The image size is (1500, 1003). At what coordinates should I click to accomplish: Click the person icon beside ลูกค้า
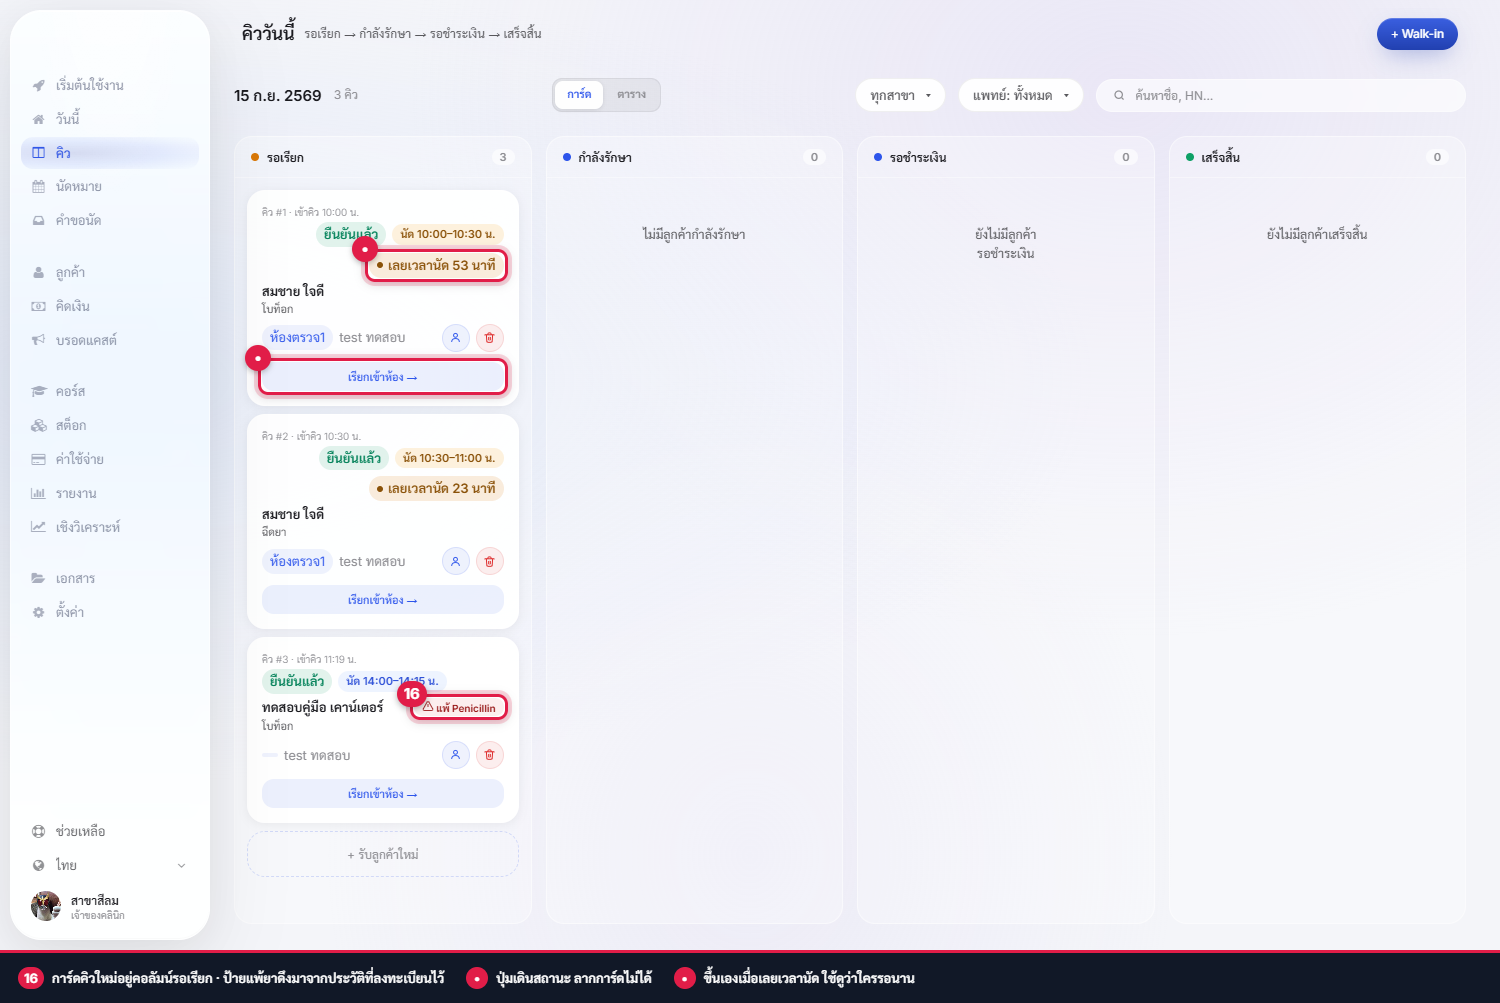(x=38, y=273)
